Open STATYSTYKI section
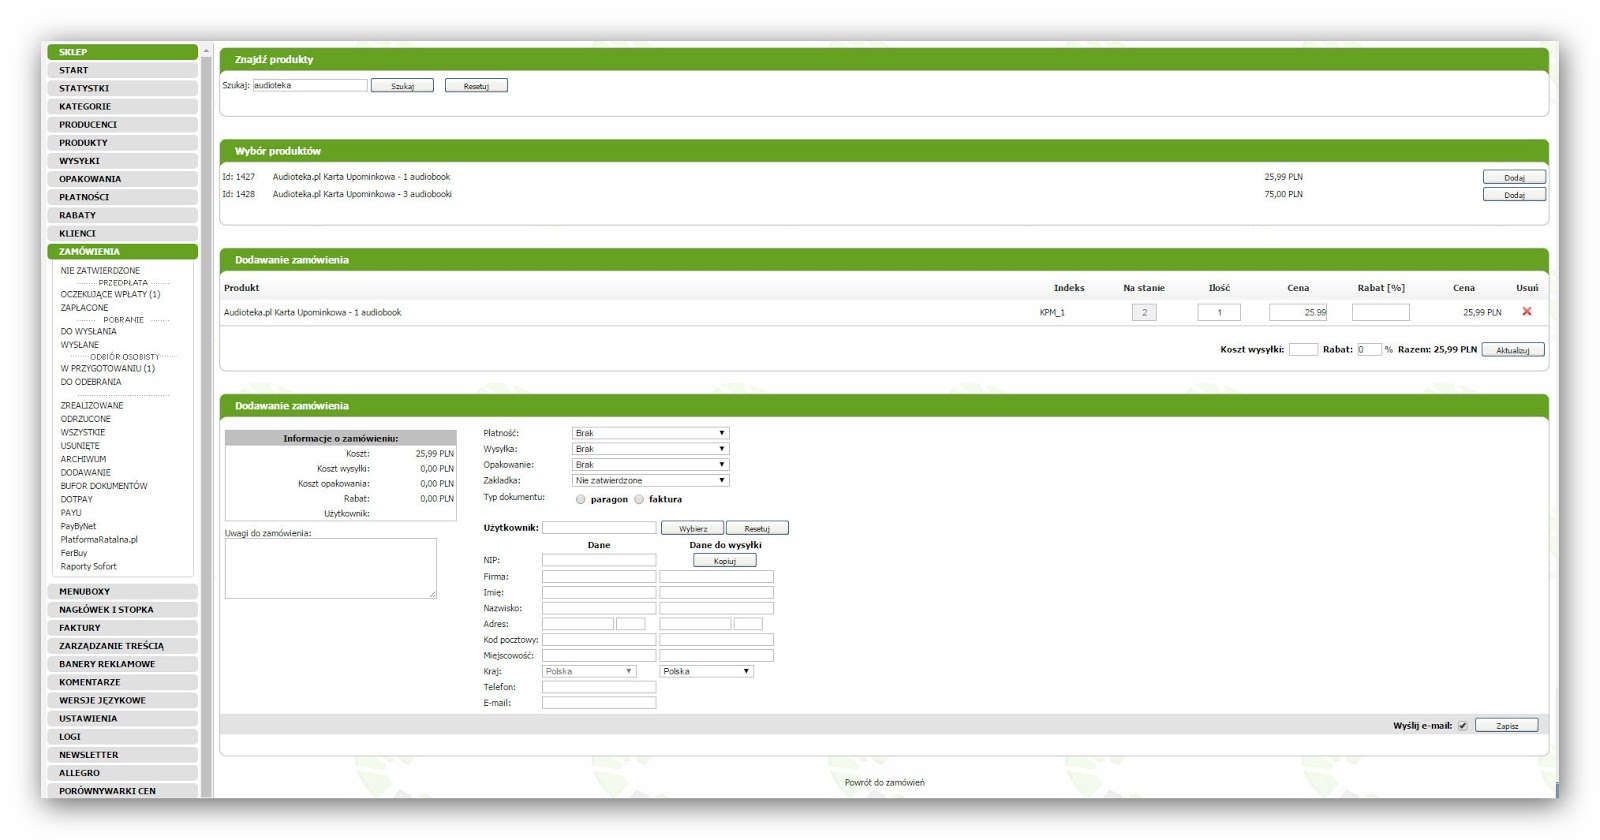The image size is (1600, 840). 122,88
